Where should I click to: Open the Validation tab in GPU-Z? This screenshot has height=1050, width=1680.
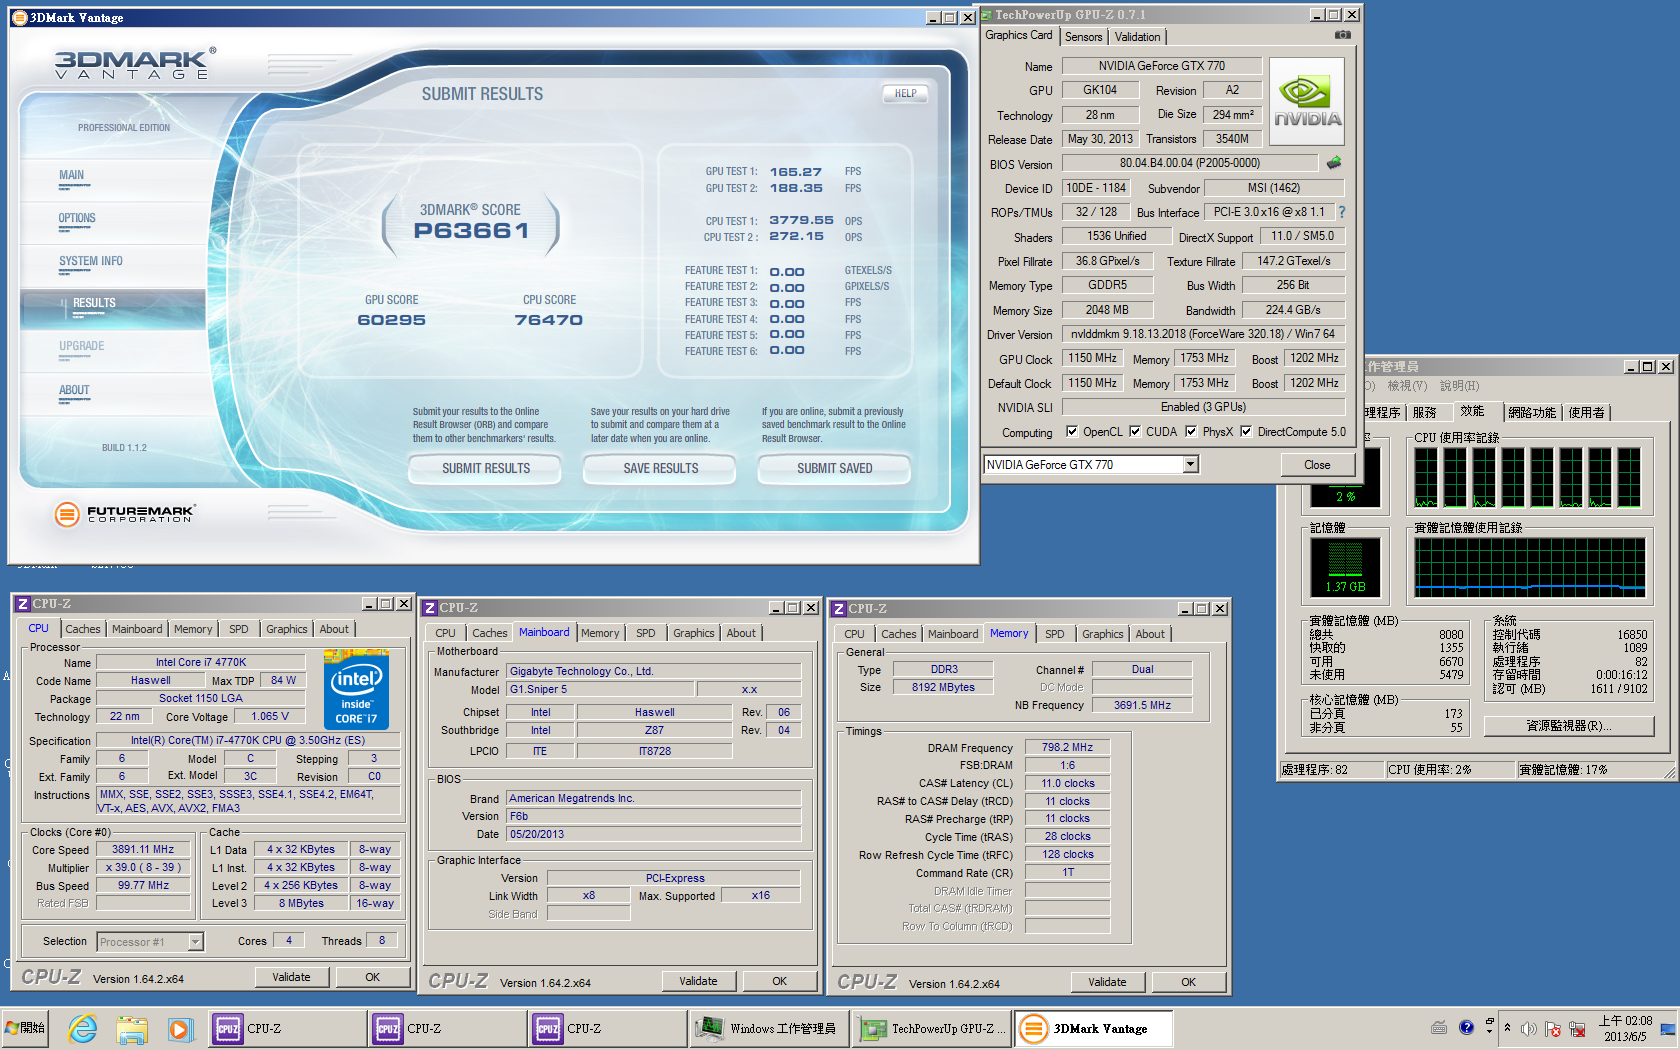[x=1138, y=37]
